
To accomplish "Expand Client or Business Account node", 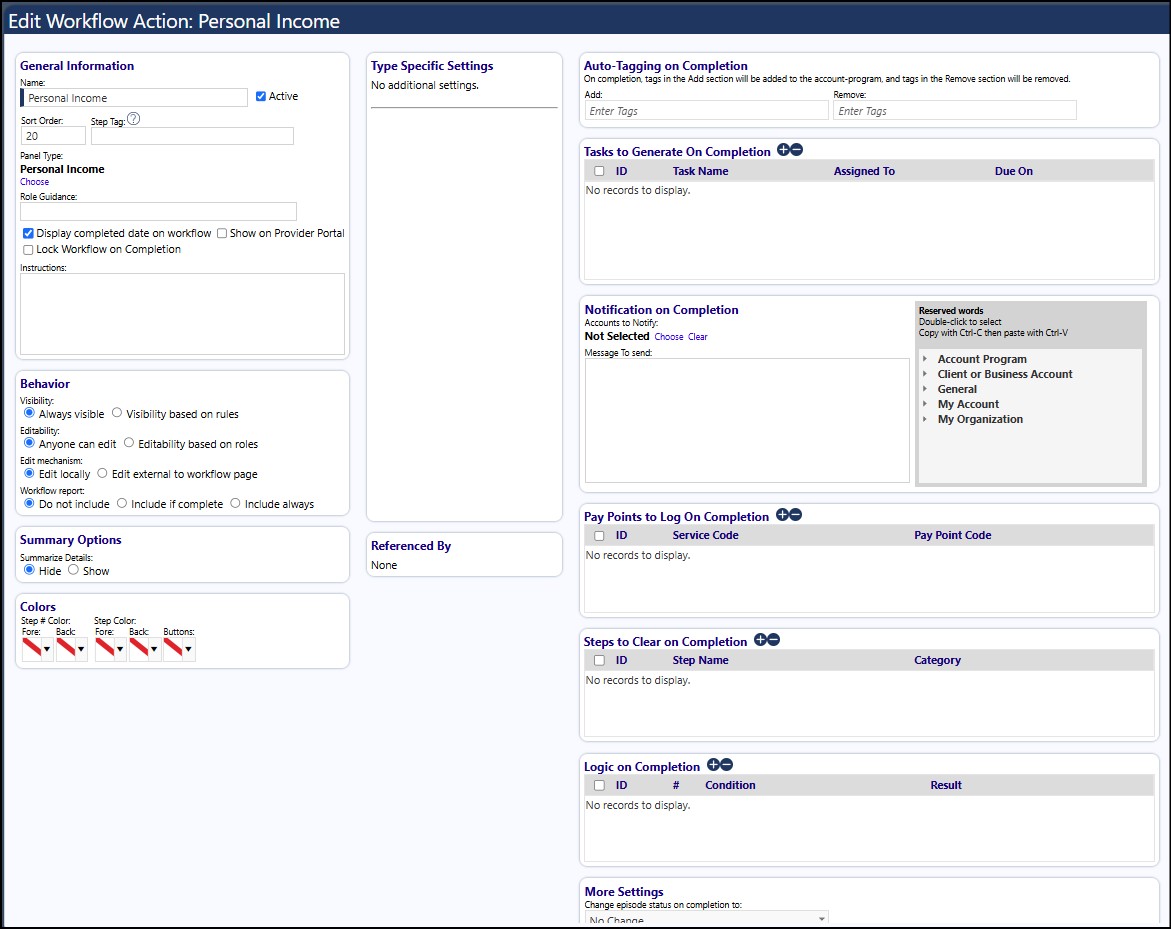I will click(x=925, y=374).
